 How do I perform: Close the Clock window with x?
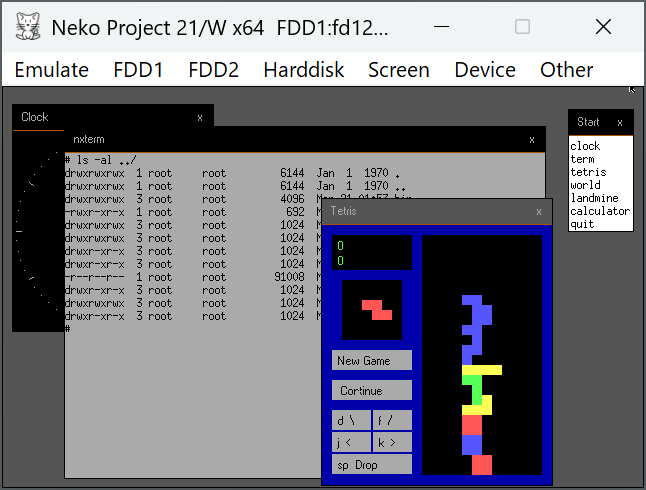point(199,117)
